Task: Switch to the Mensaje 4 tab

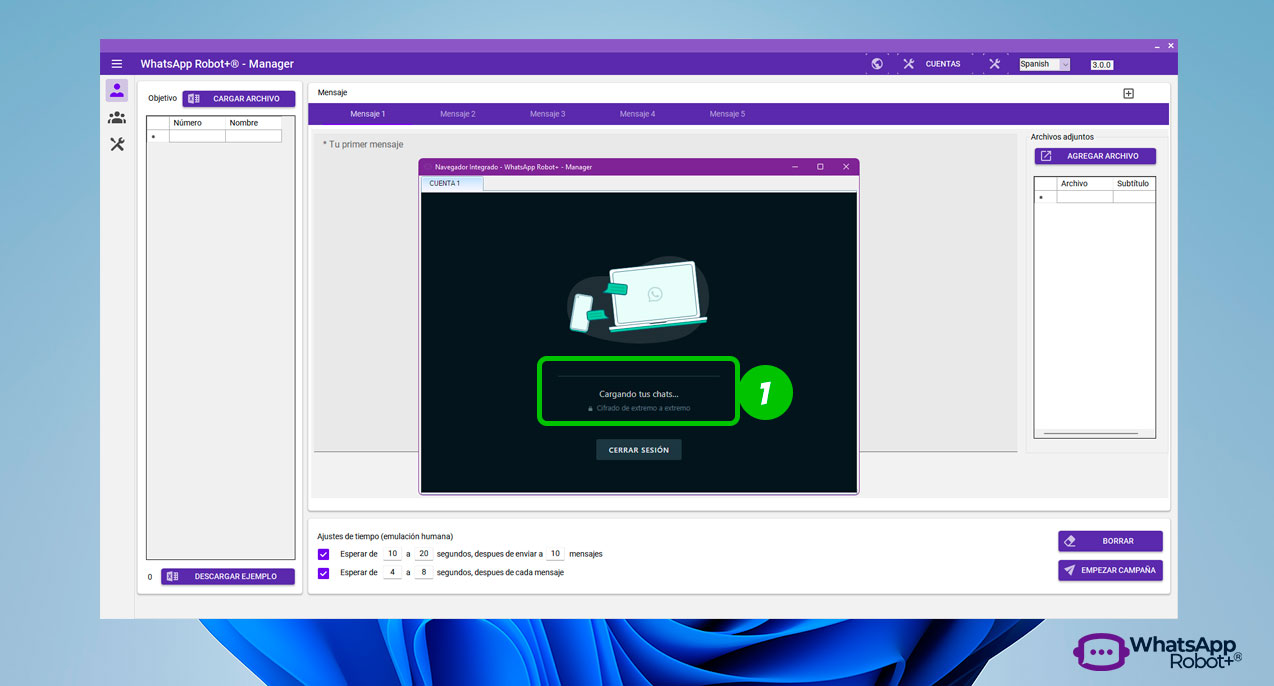Action: point(637,114)
